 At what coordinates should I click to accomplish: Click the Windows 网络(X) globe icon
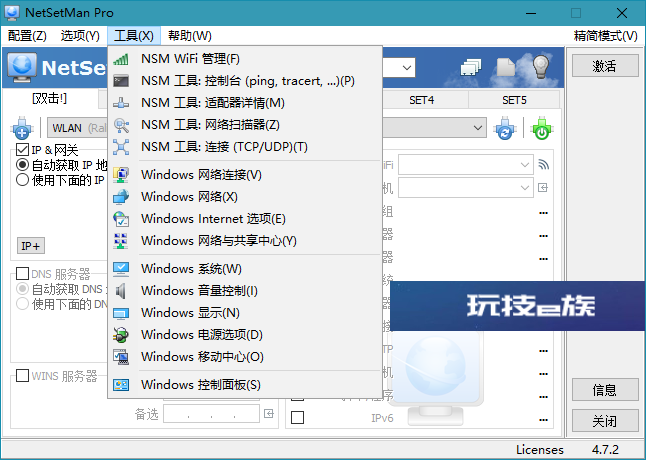[121, 197]
